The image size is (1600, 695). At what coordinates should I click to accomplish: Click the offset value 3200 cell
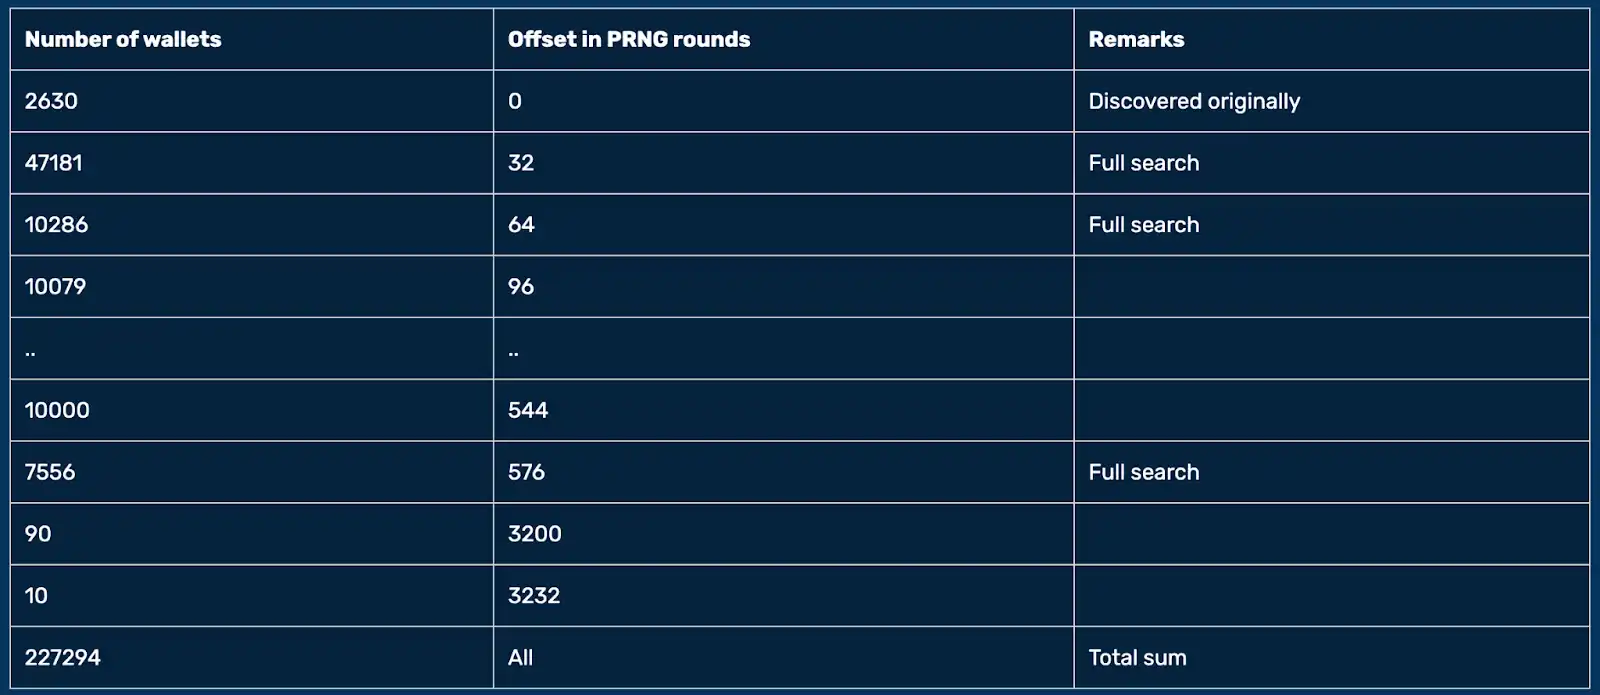click(x=535, y=534)
